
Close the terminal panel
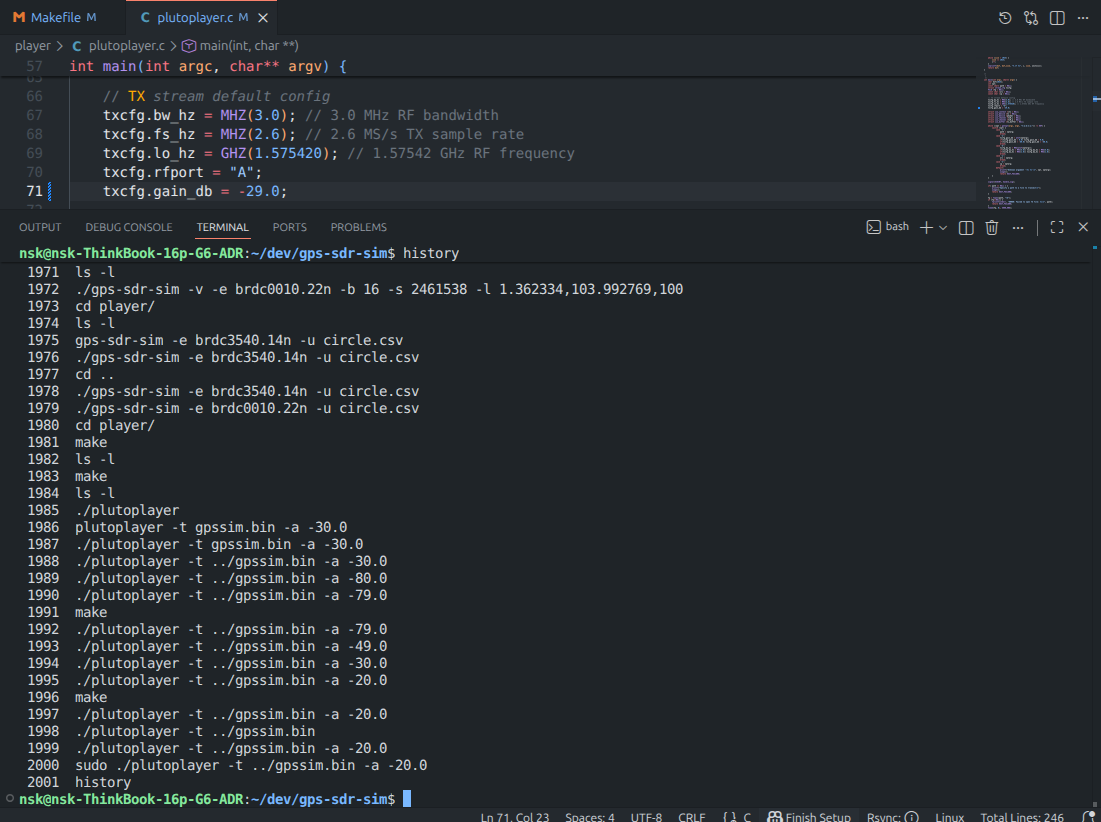[1083, 227]
